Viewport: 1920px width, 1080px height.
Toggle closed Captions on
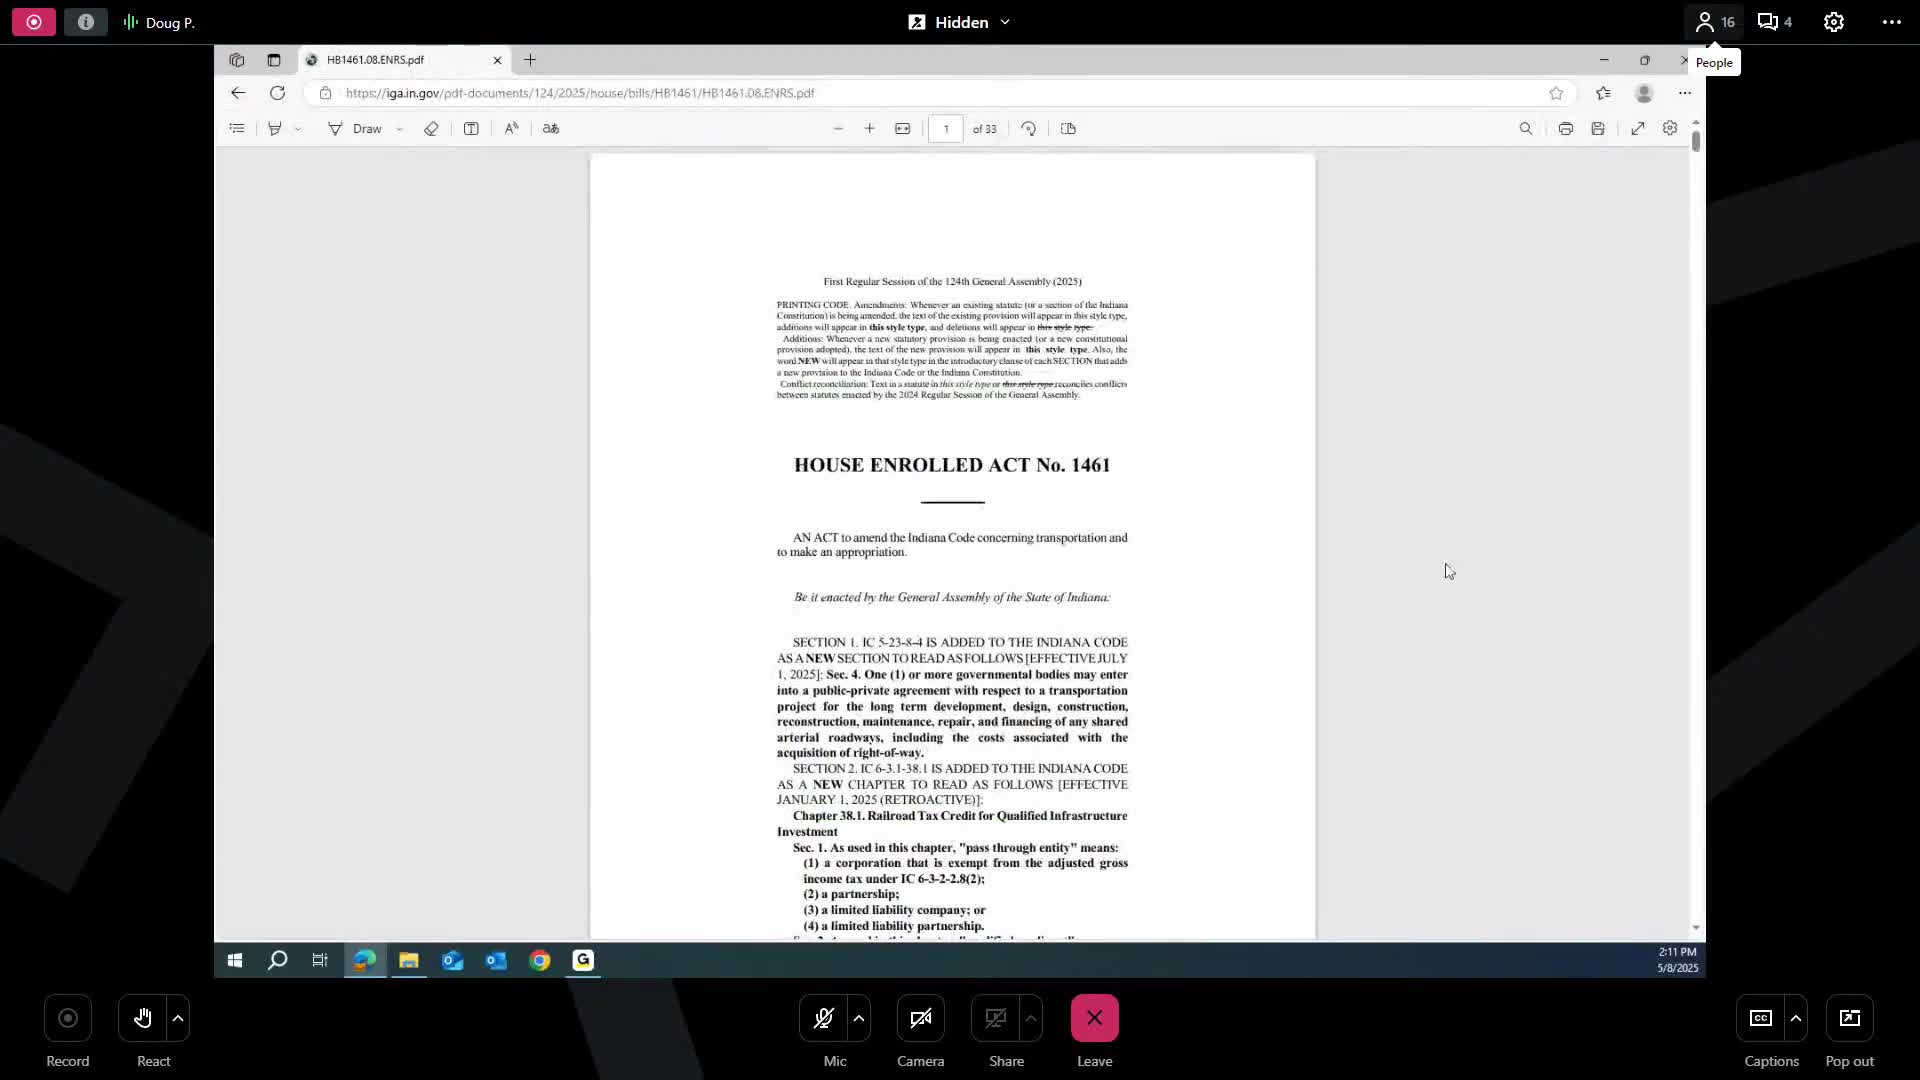1761,1018
